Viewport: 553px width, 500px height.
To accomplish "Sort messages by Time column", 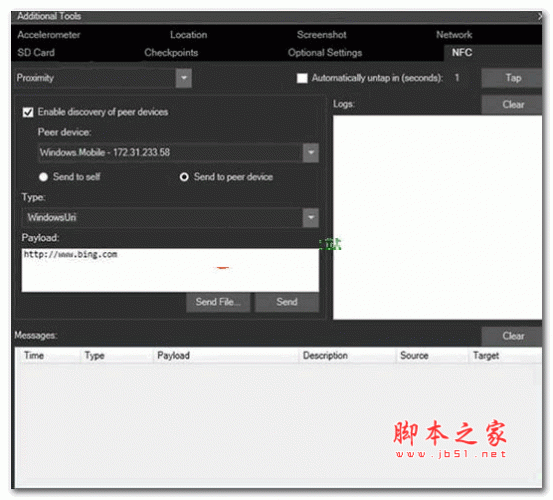I will click(49, 355).
